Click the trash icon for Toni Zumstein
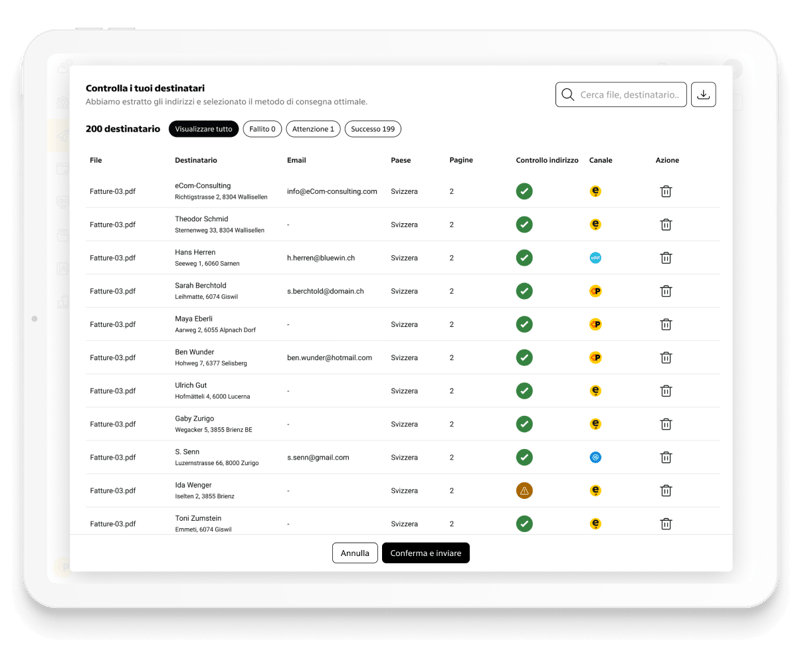 [x=667, y=523]
